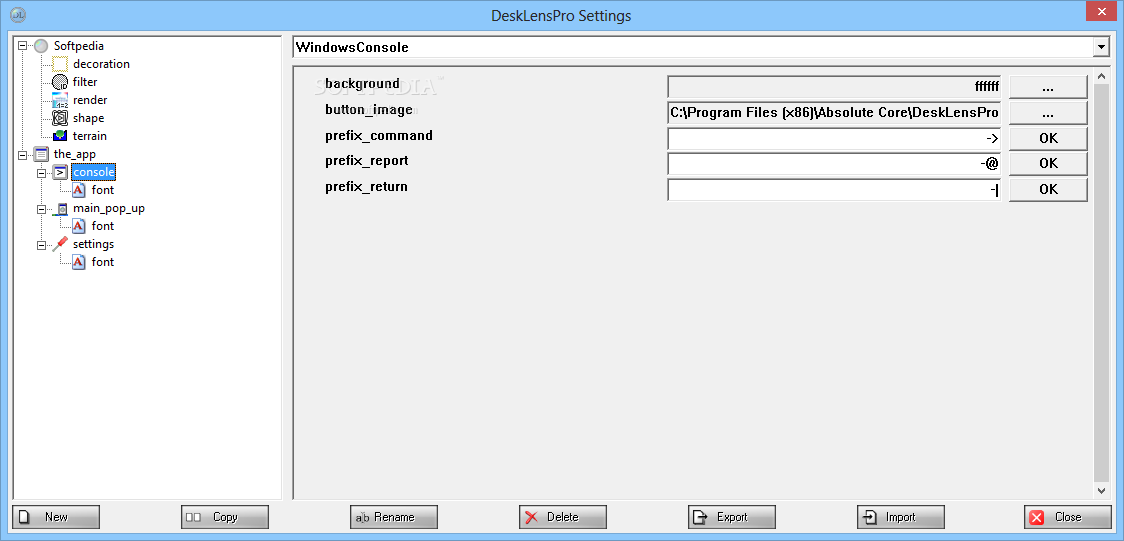Select render in the tree
Viewport: 1124px width, 541px height.
tap(90, 100)
